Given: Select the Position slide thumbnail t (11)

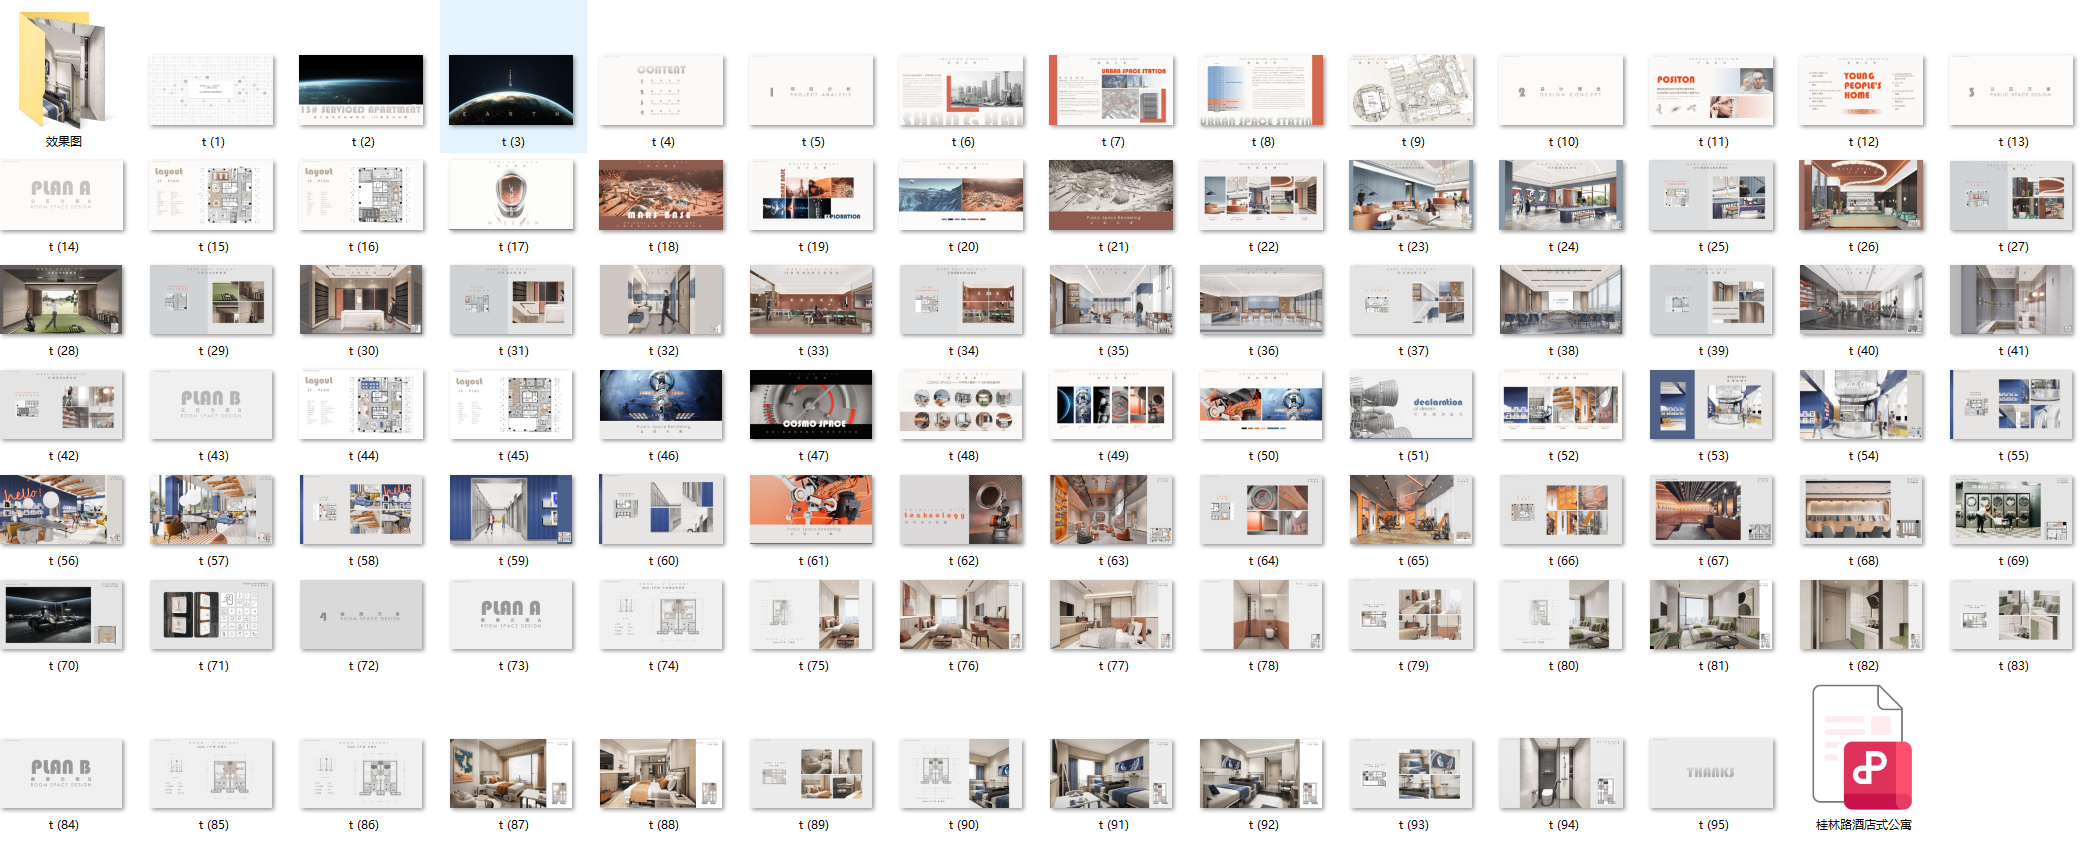Looking at the screenshot, I should pyautogui.click(x=1711, y=90).
